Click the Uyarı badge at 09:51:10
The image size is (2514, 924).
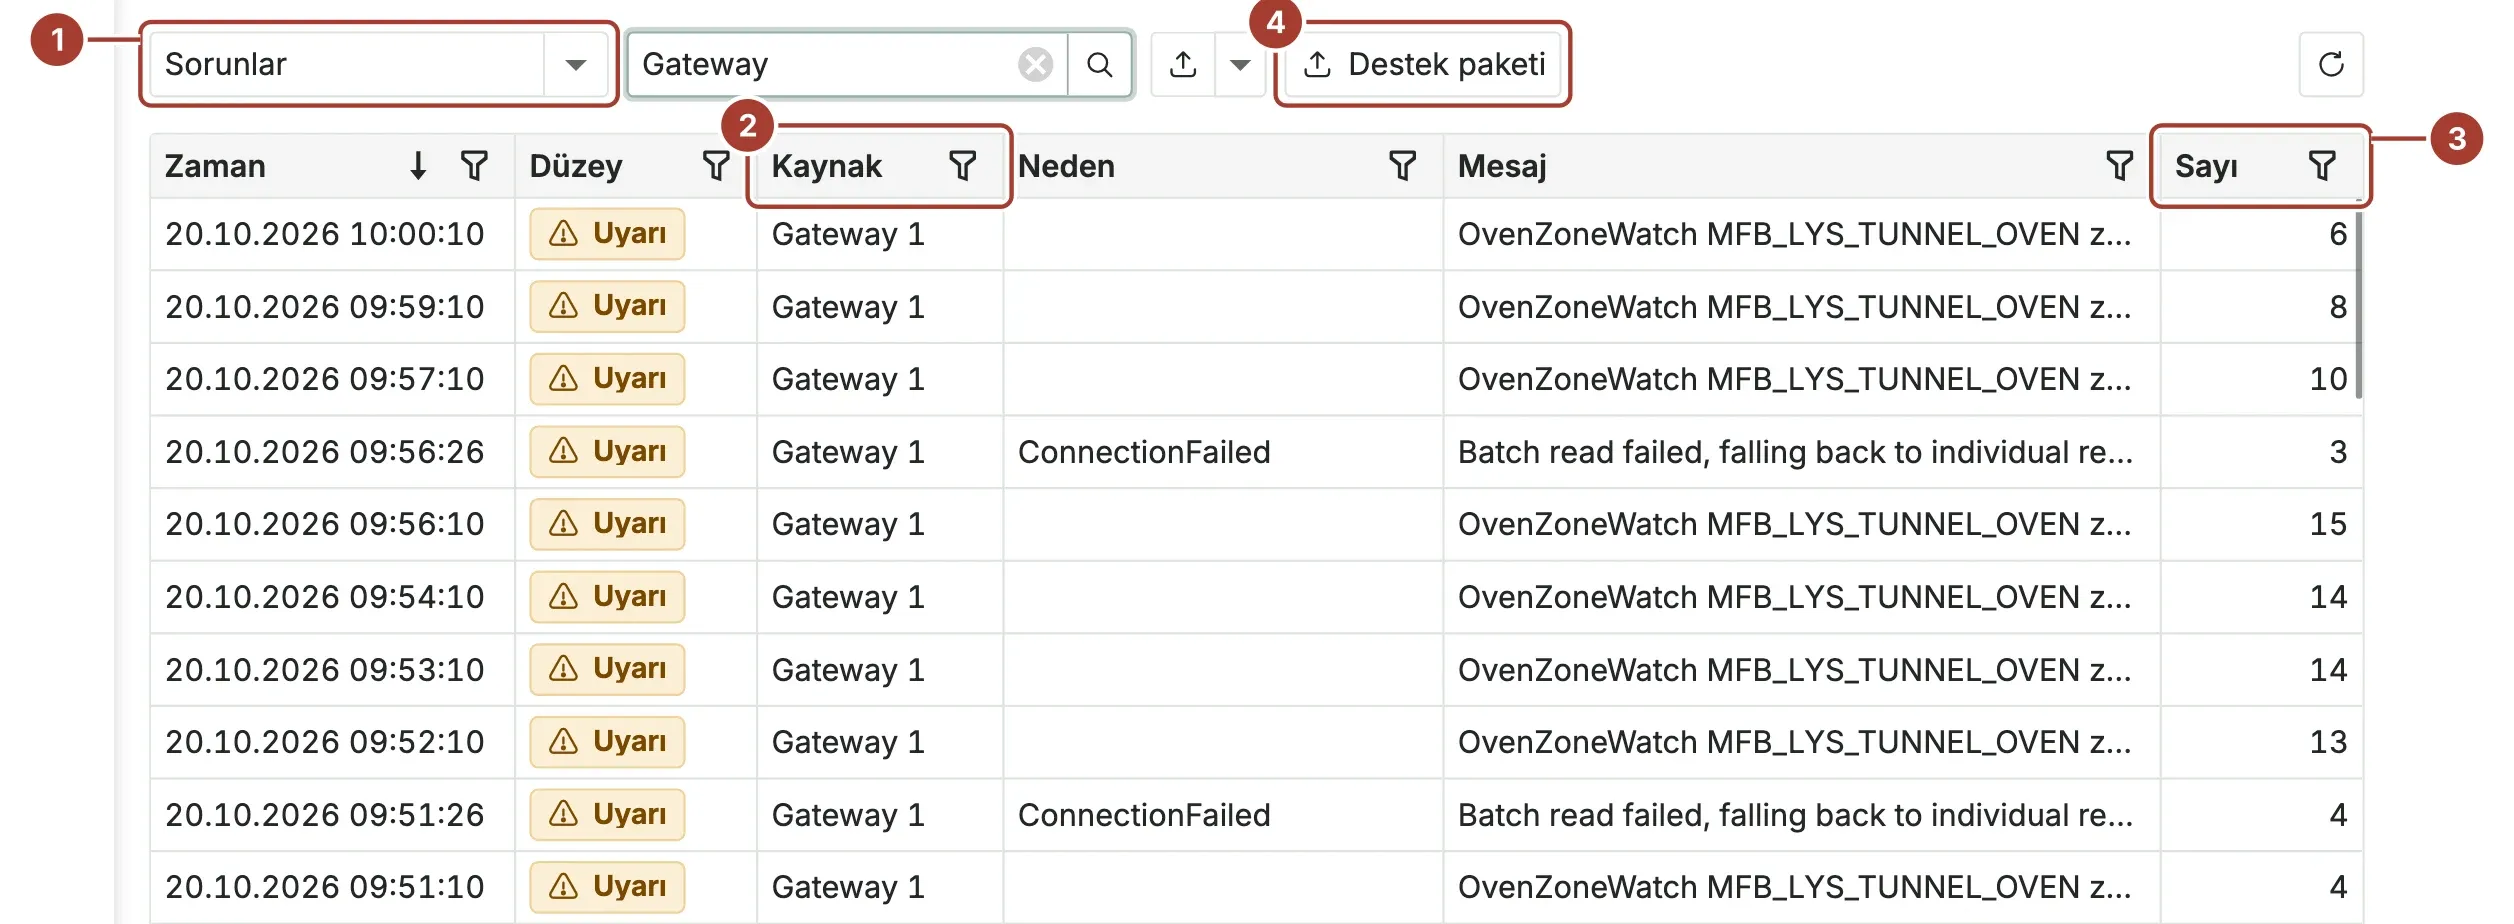click(x=607, y=887)
